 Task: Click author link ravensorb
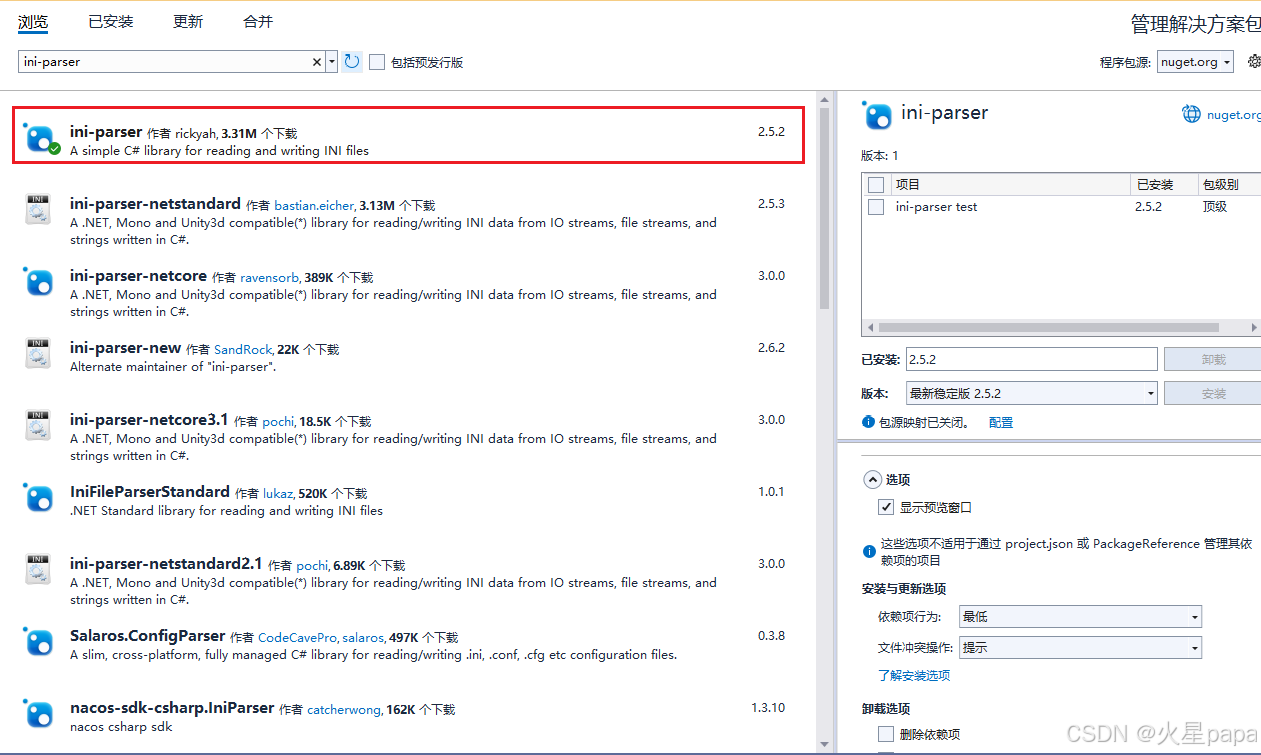coord(270,278)
